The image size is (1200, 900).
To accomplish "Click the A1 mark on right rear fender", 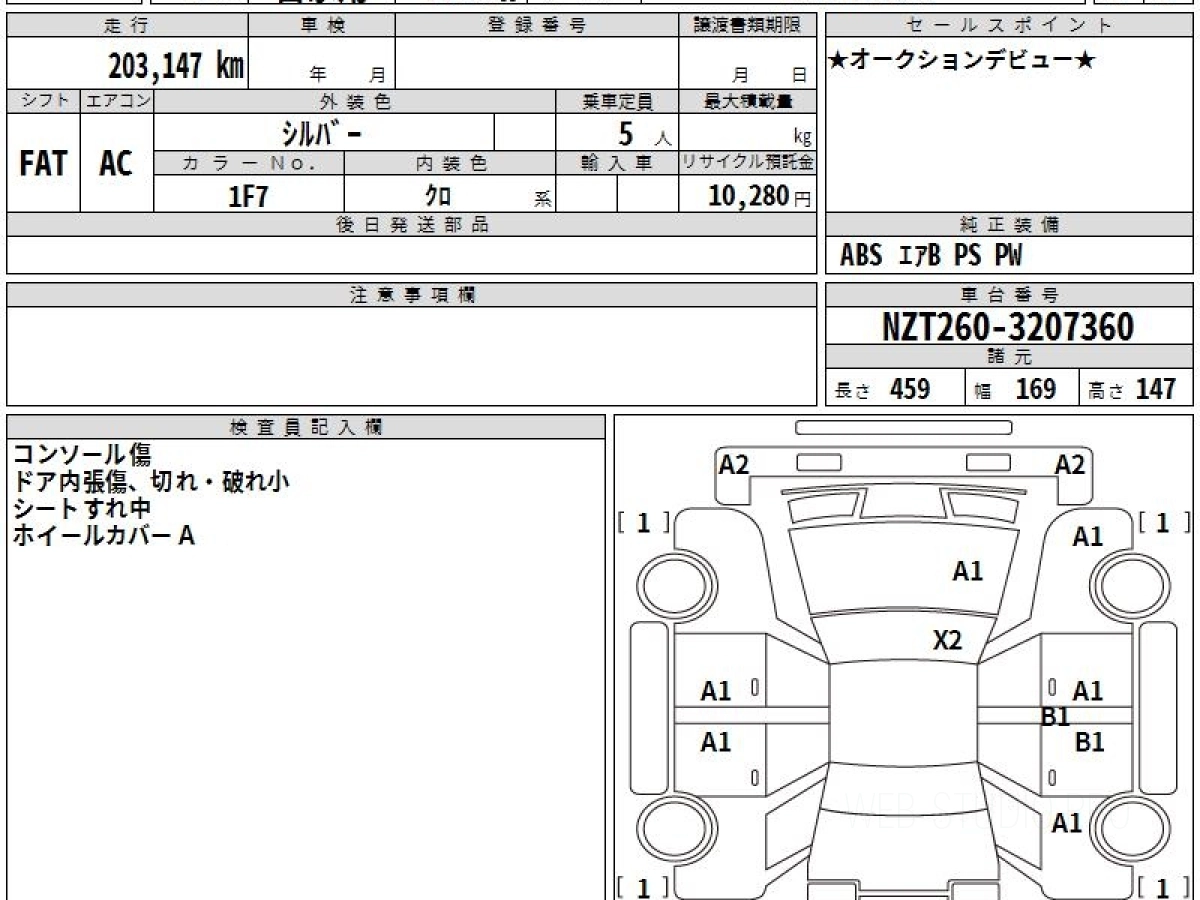I will coord(1067,823).
